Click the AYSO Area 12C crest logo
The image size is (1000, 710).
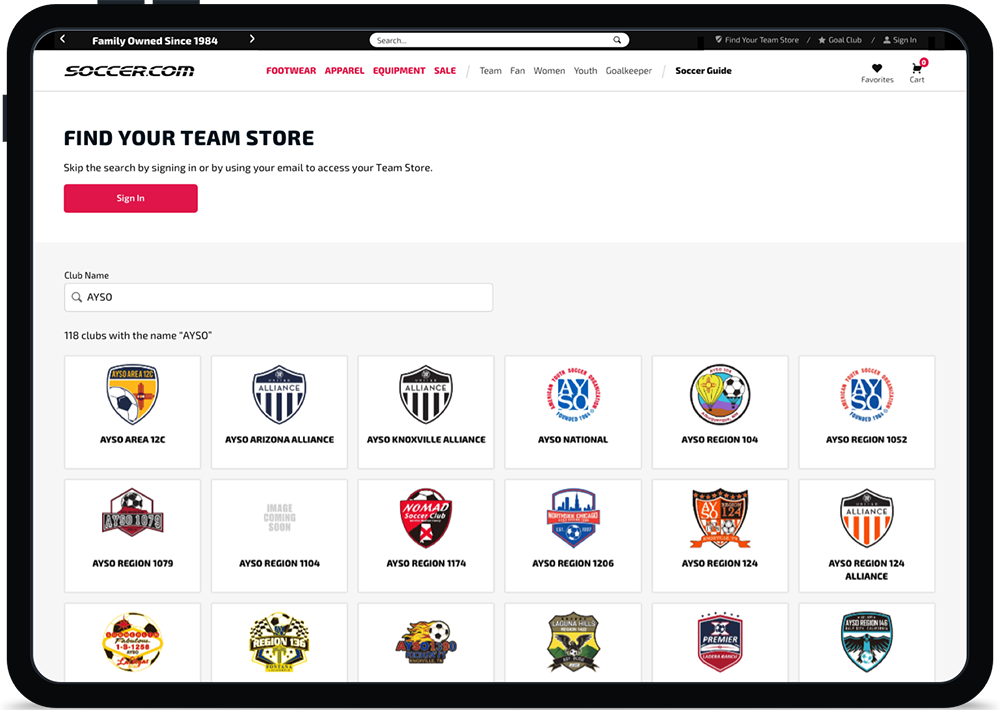[133, 395]
